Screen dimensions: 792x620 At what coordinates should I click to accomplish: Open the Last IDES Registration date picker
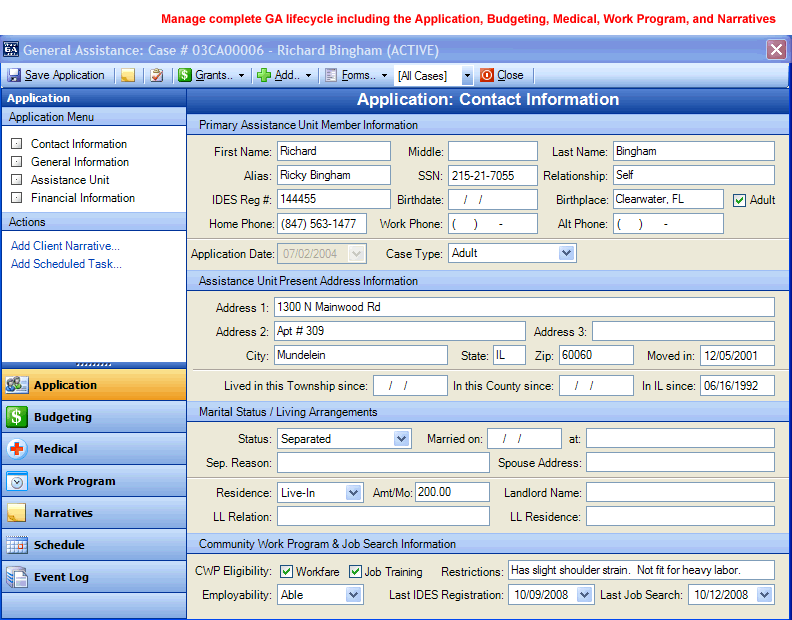(584, 595)
